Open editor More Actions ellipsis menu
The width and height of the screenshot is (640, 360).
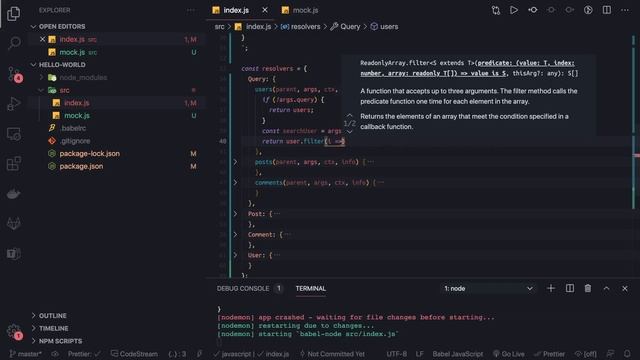pyautogui.click(x=625, y=10)
